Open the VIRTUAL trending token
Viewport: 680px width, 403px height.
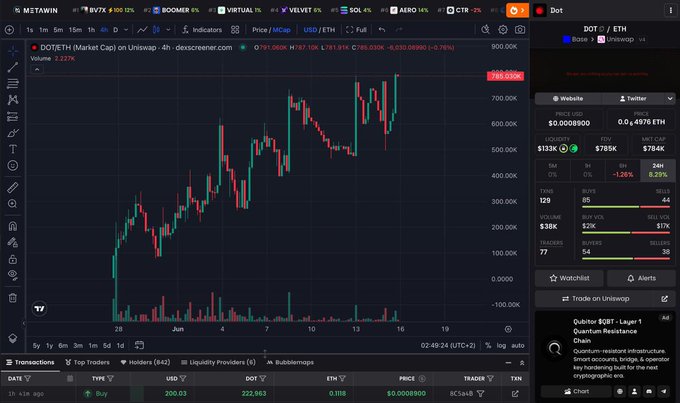[x=235, y=10]
